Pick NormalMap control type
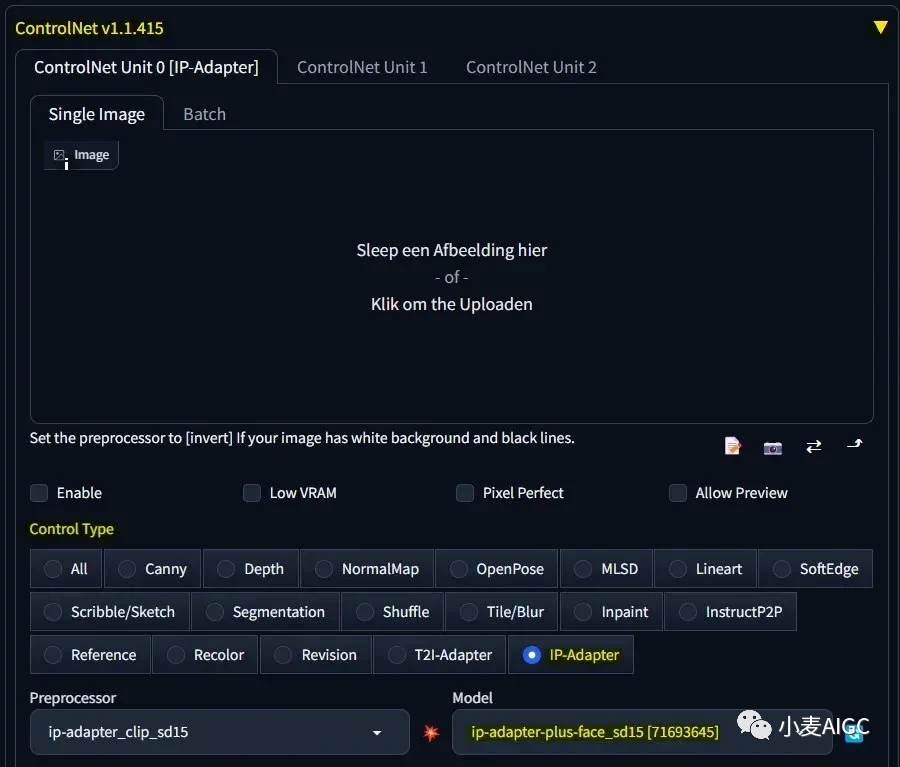The image size is (900, 767). (x=367, y=568)
